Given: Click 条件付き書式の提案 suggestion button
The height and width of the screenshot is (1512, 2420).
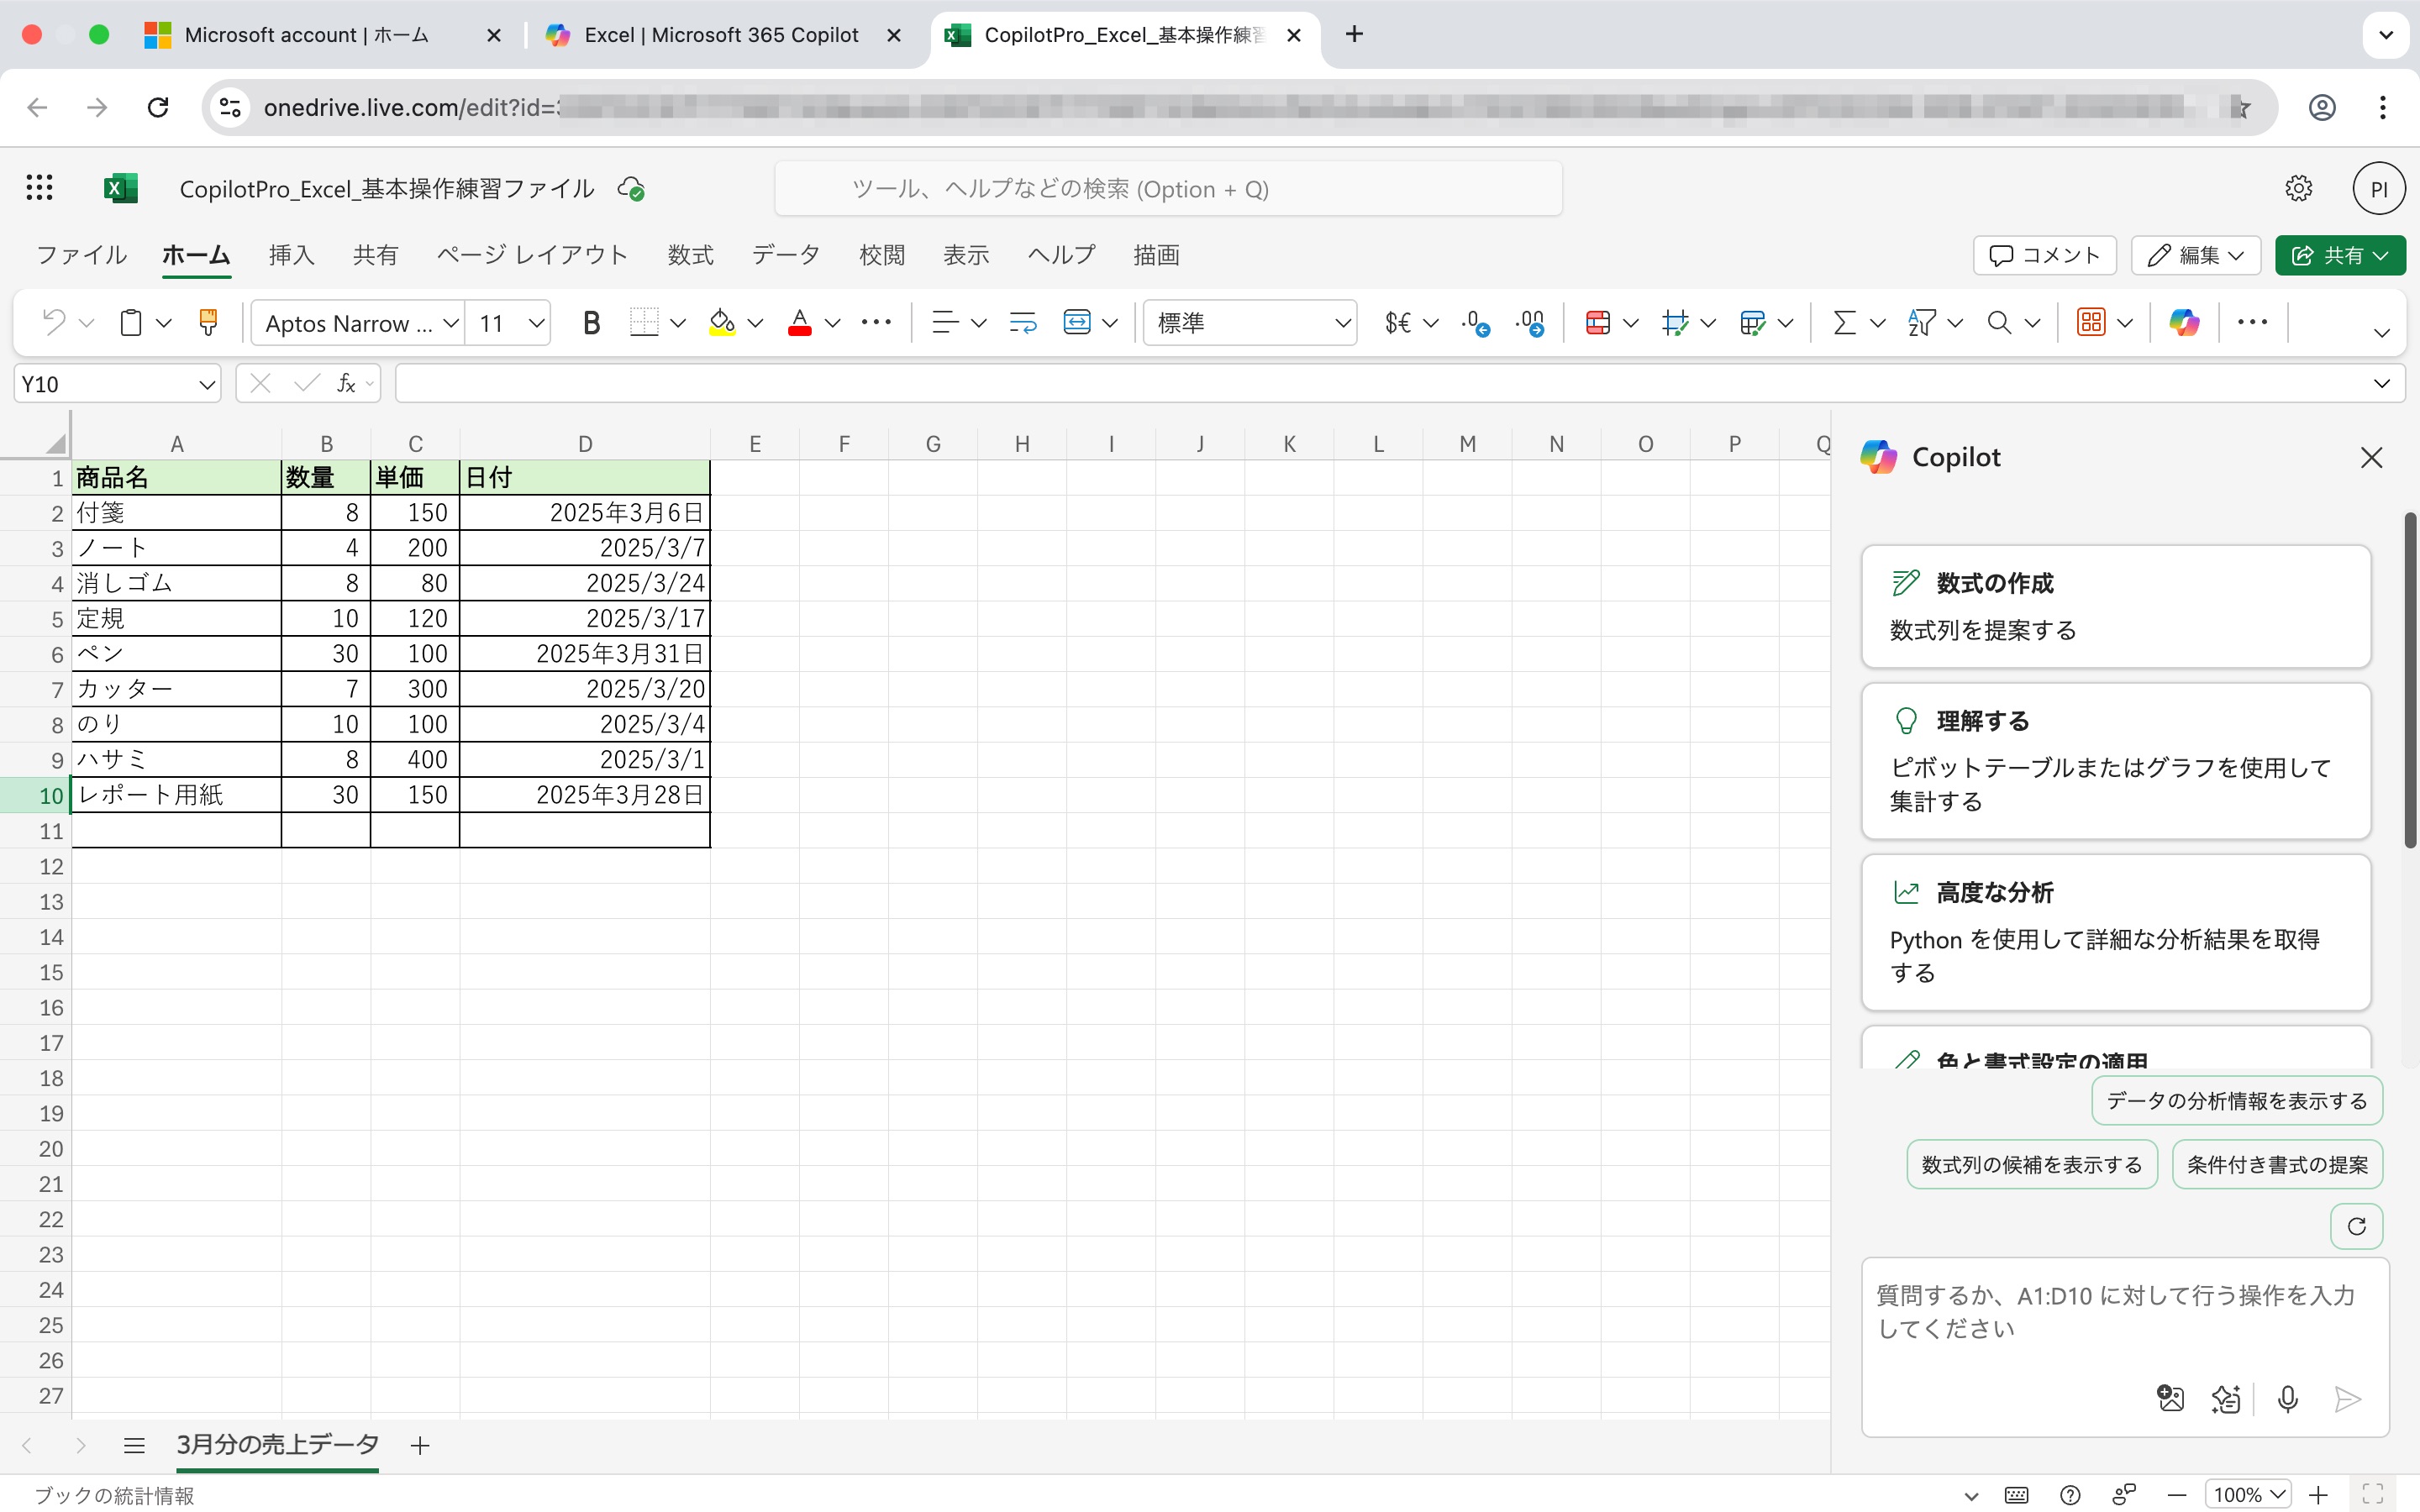Looking at the screenshot, I should click(x=2276, y=1164).
